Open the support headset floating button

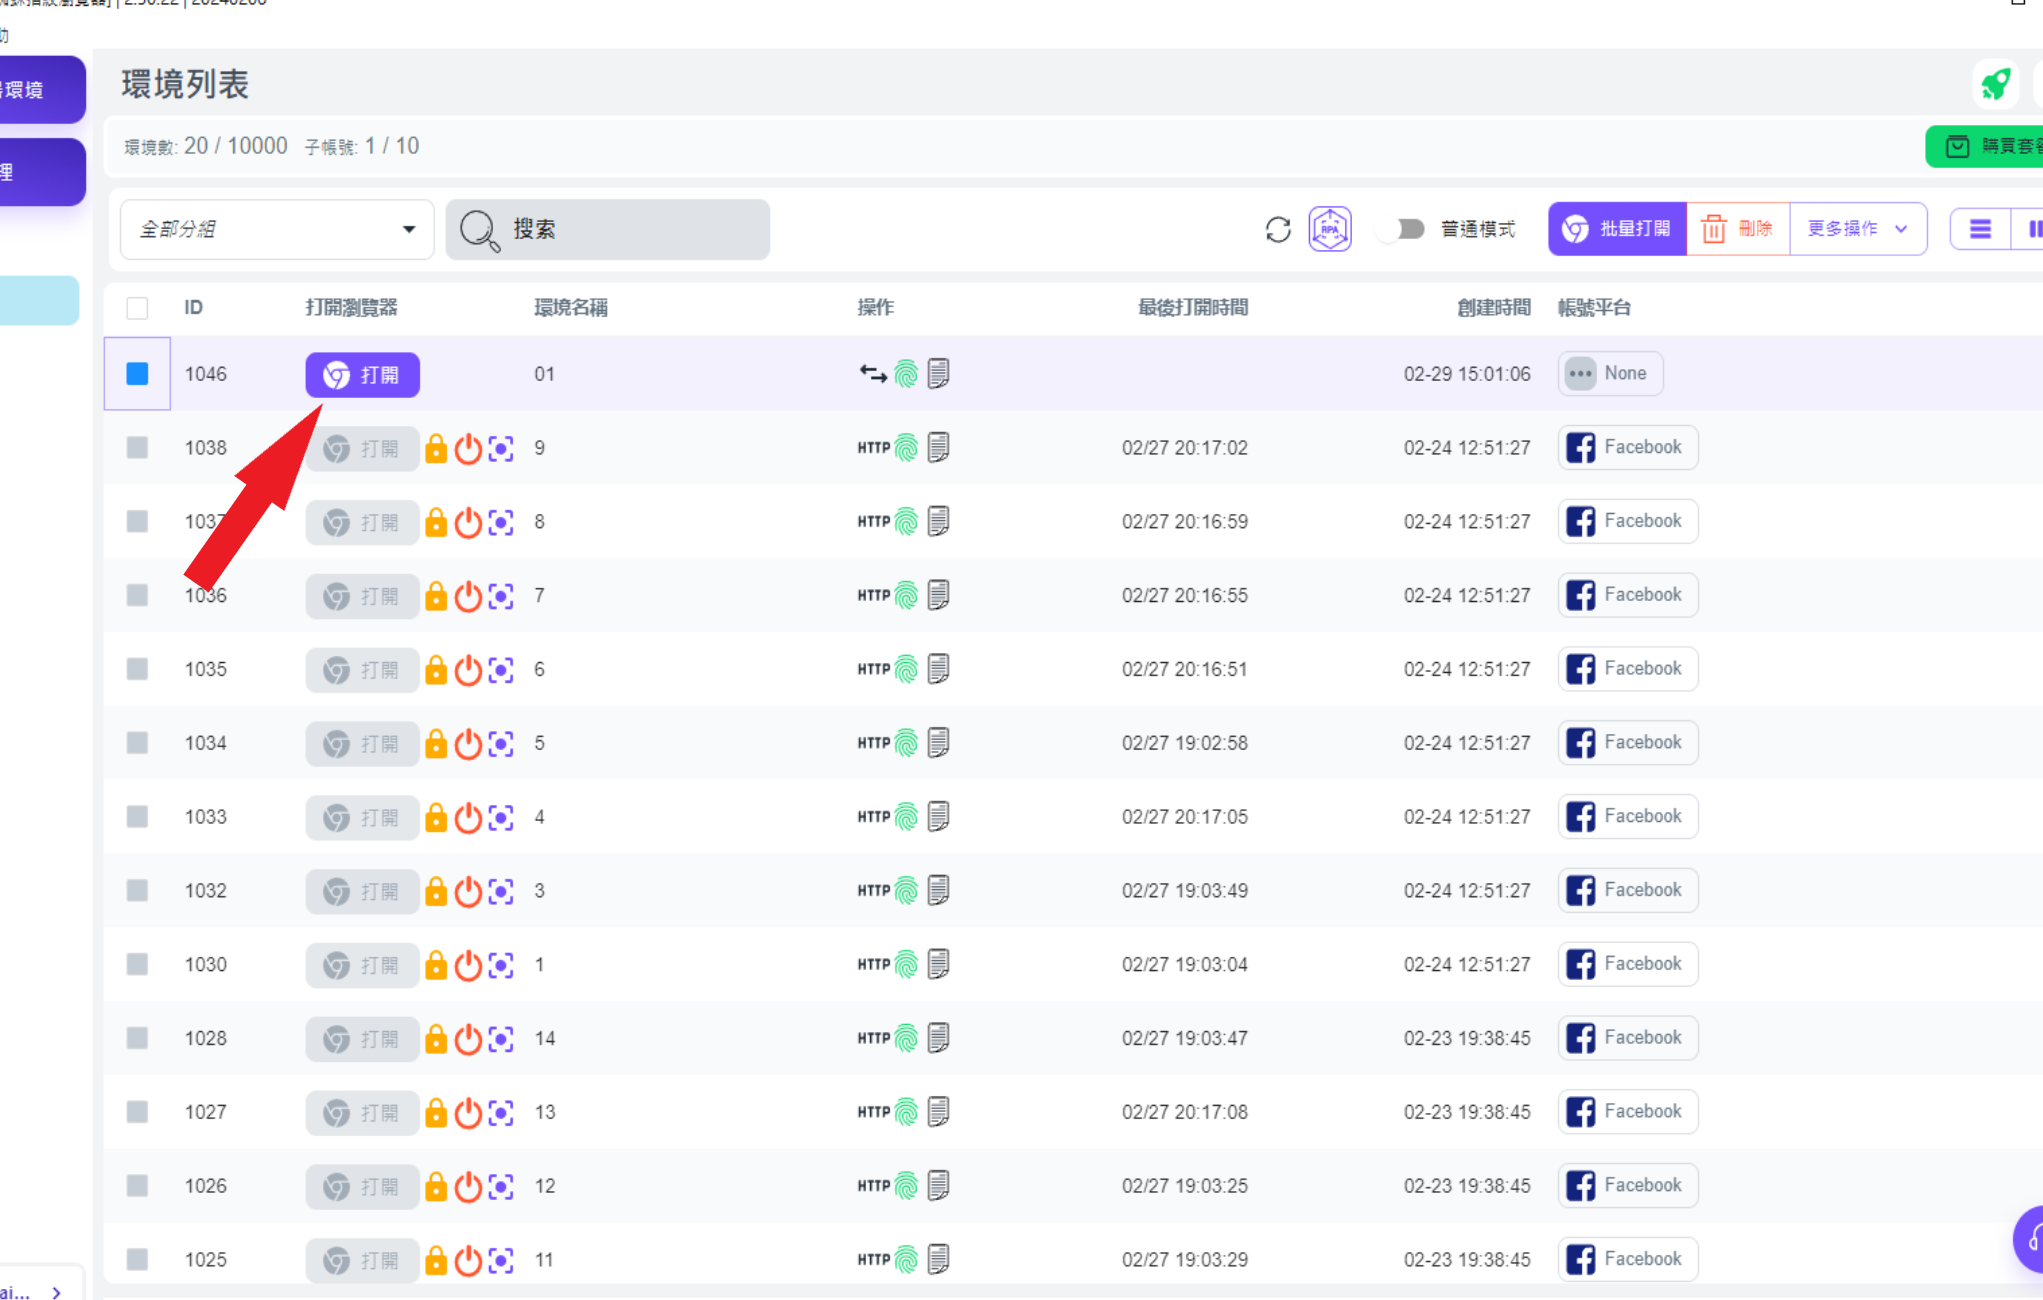pos(2030,1240)
